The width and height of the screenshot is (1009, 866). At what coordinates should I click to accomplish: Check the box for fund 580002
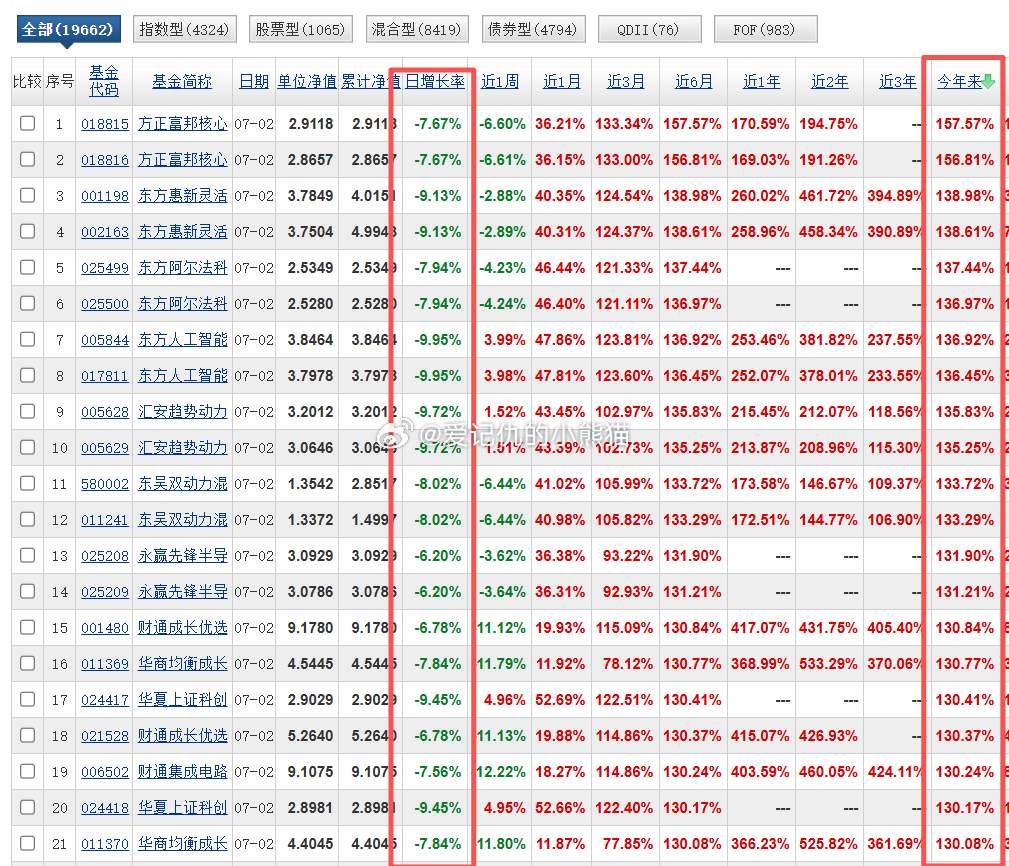28,483
